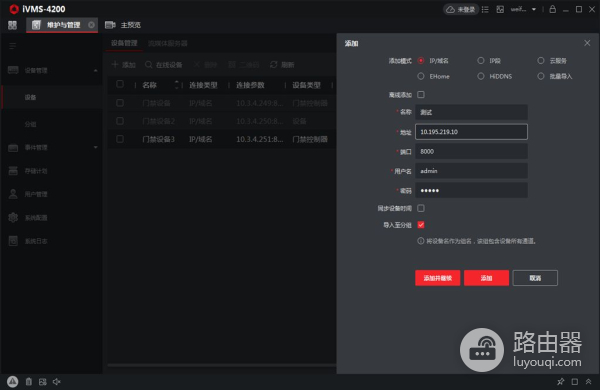The width and height of the screenshot is (600, 390).
Task: Click the 用户名 field showing admin
Action: [471, 171]
